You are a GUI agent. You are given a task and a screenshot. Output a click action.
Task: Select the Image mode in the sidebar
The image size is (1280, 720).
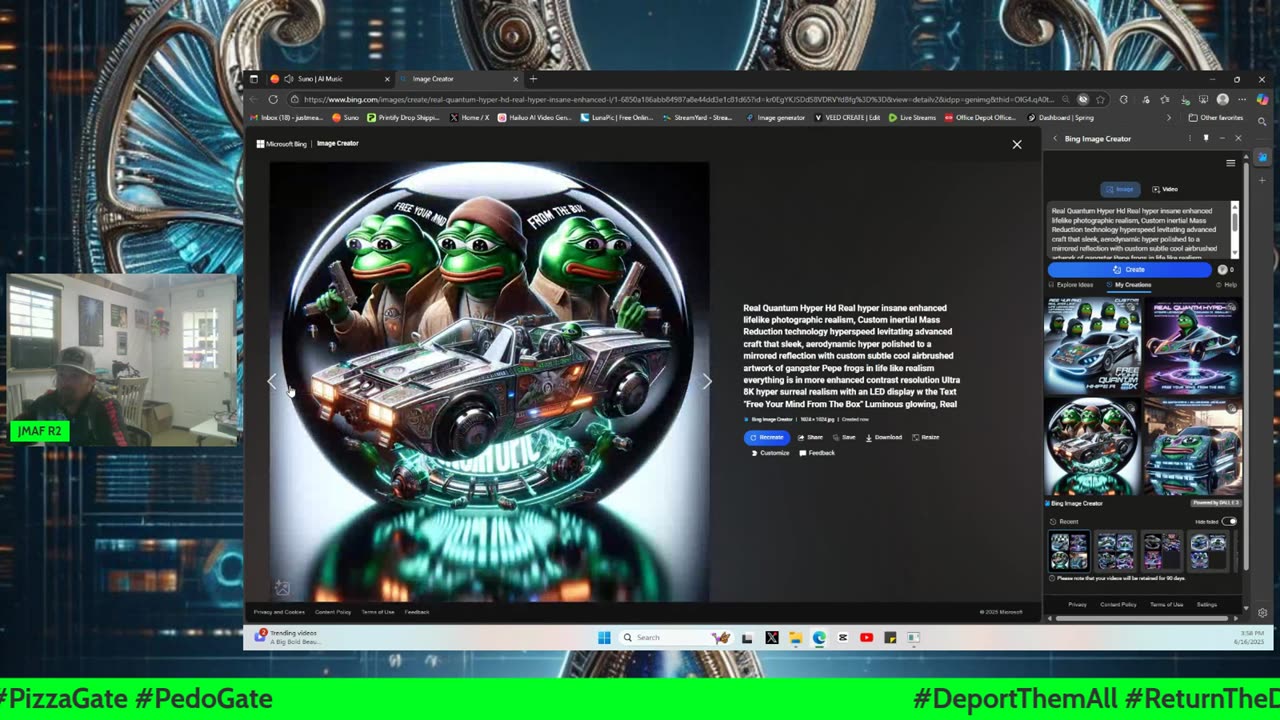coord(1120,189)
